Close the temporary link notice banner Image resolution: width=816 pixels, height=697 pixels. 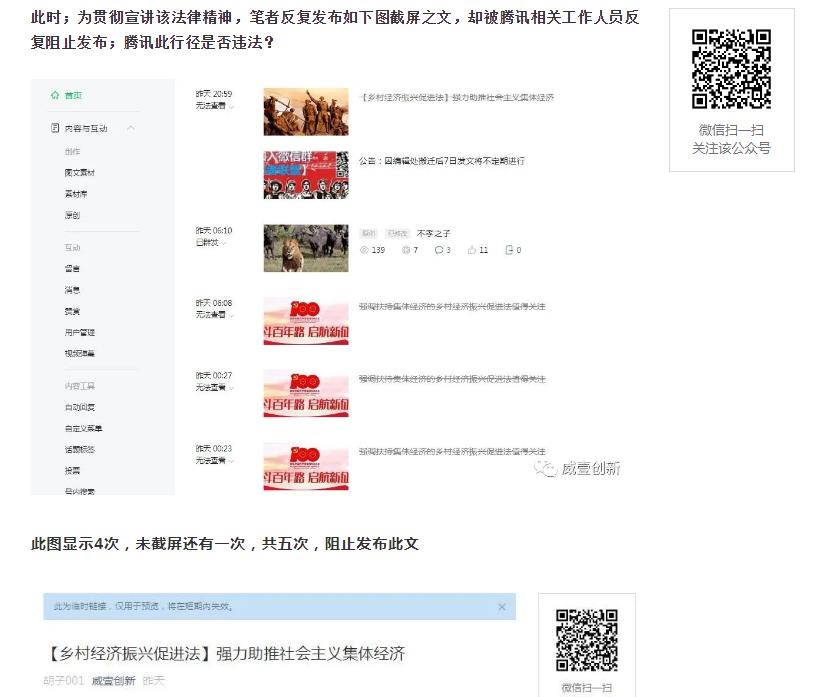[x=501, y=607]
